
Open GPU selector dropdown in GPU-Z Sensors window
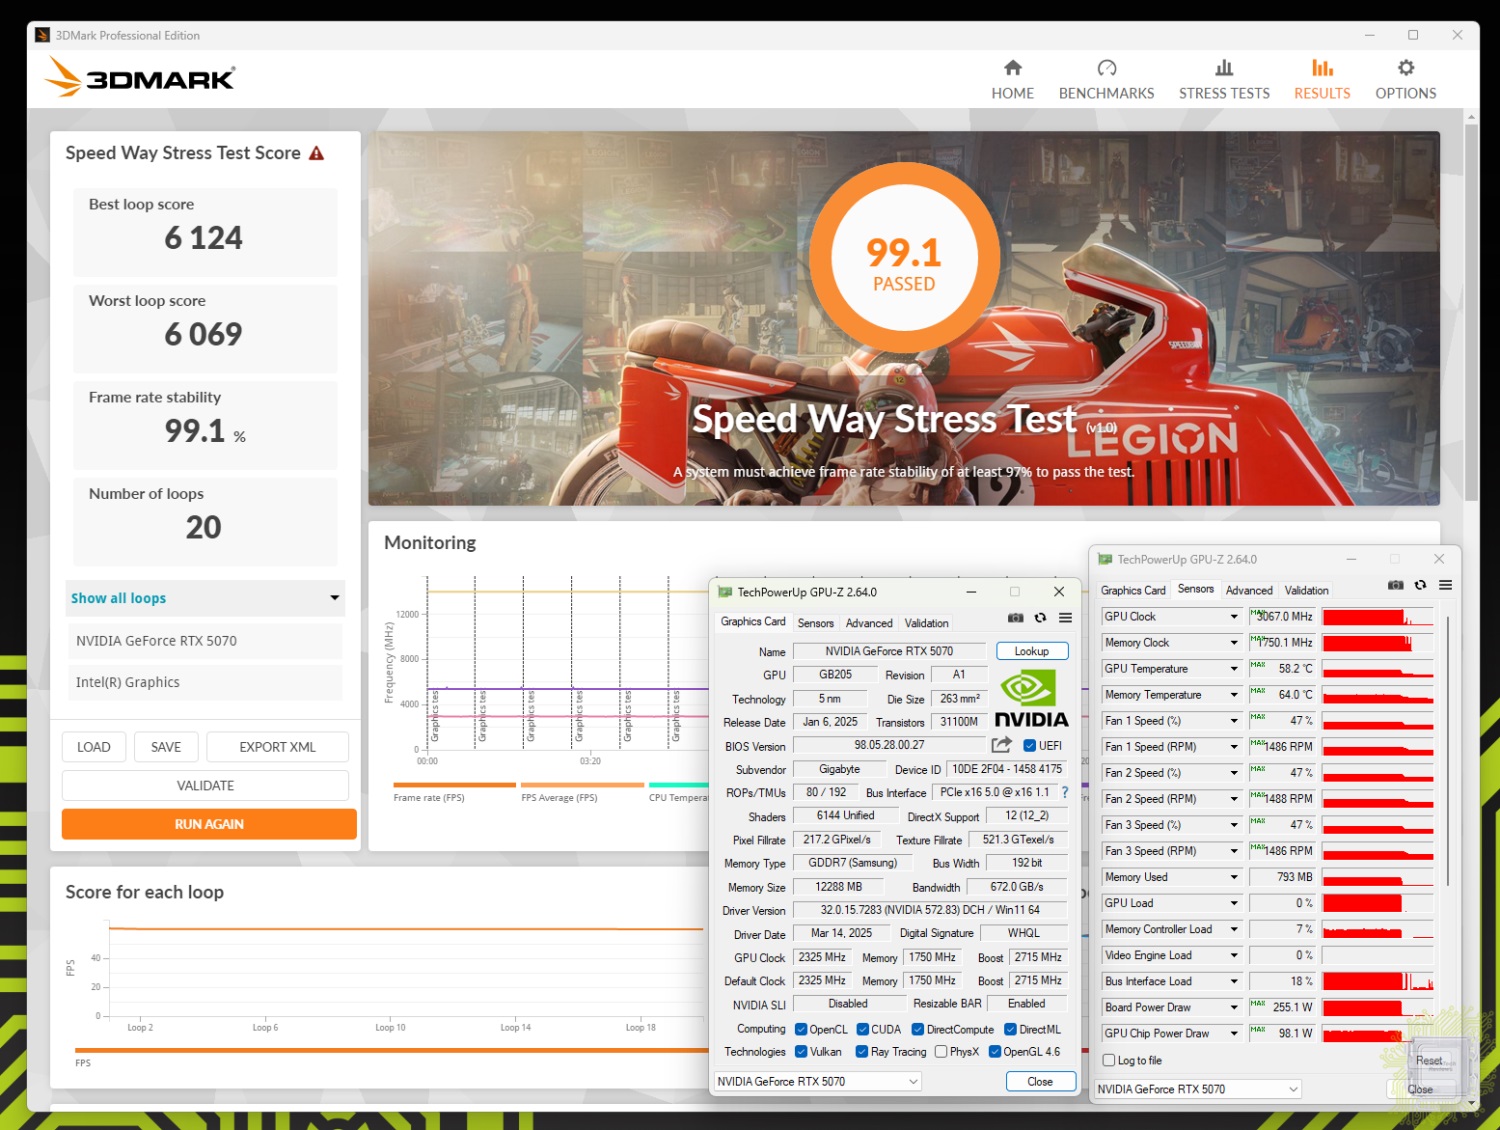tap(1198, 1089)
